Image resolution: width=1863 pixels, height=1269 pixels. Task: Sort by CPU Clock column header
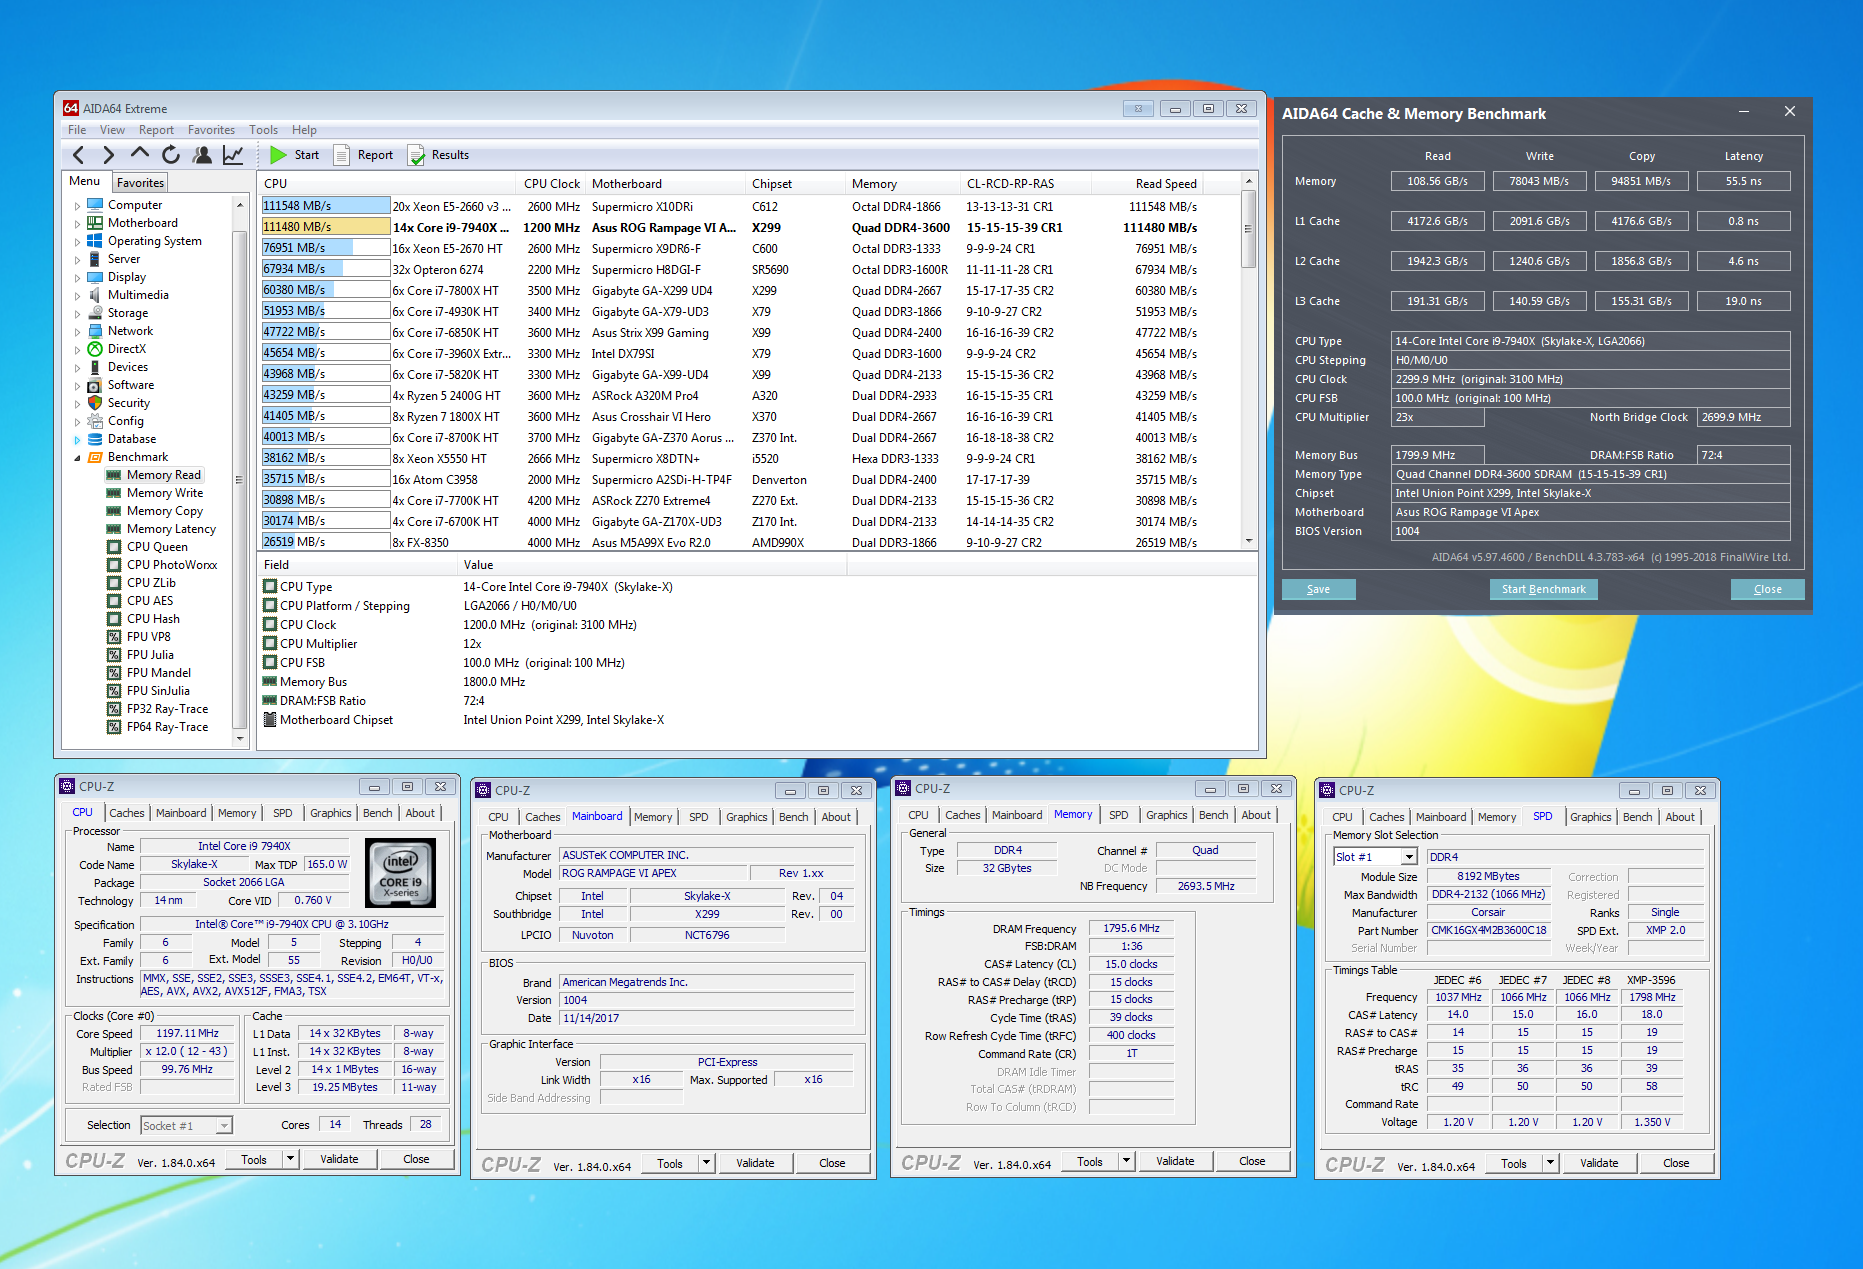(552, 184)
